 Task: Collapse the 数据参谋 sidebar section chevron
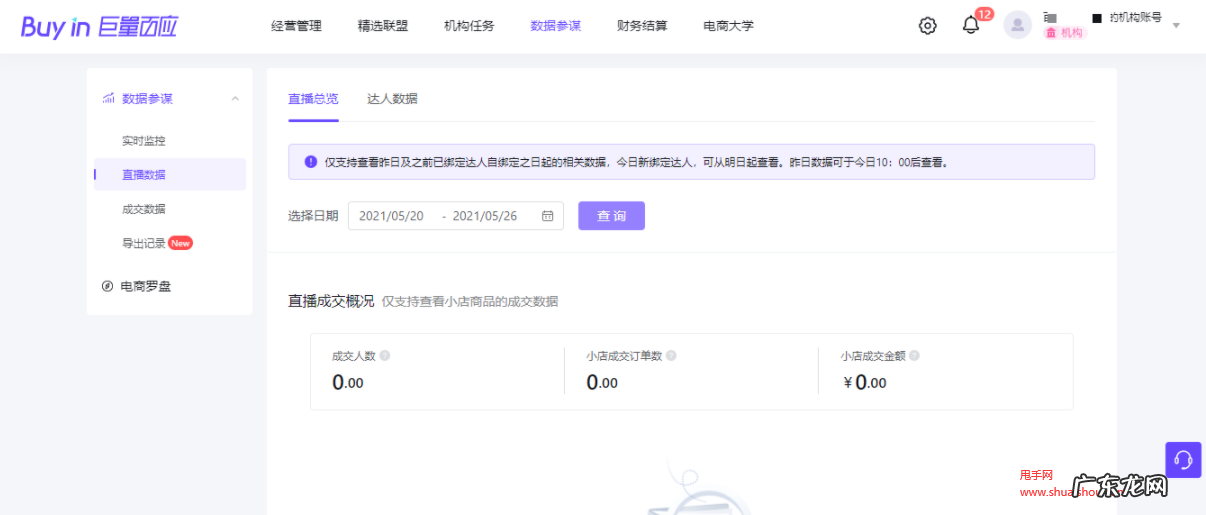pos(235,99)
